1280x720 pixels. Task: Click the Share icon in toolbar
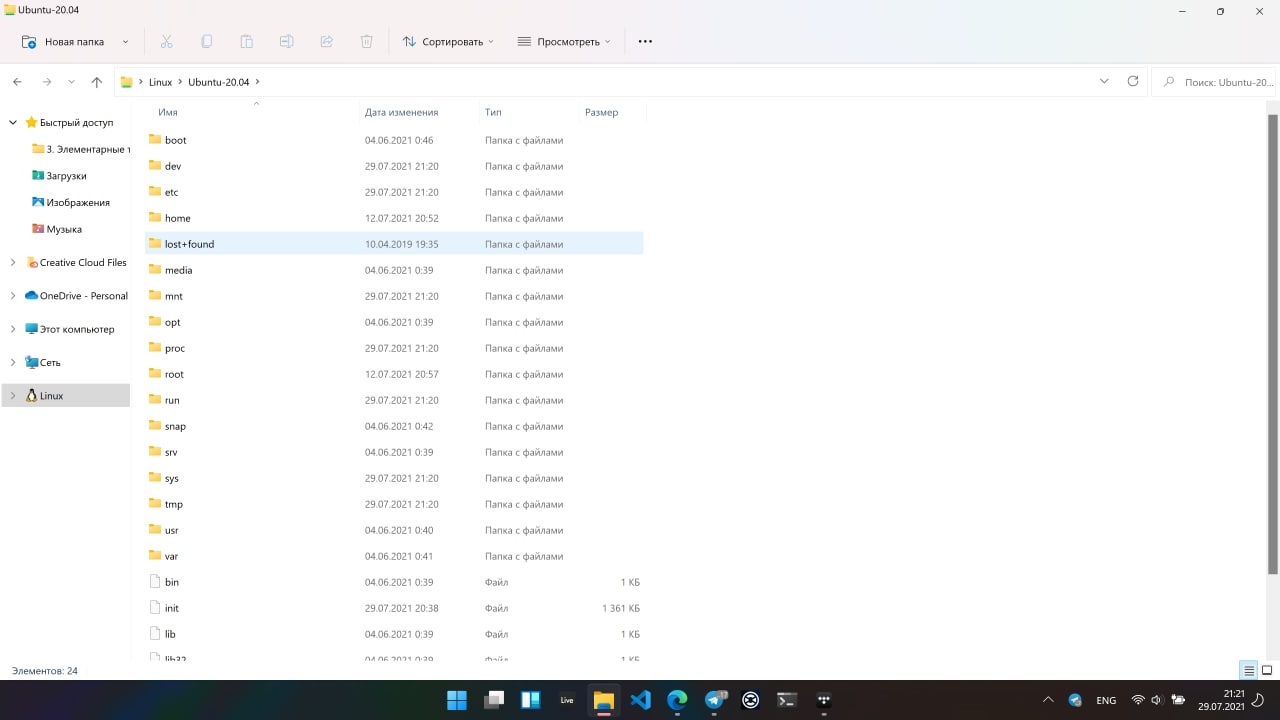point(326,42)
